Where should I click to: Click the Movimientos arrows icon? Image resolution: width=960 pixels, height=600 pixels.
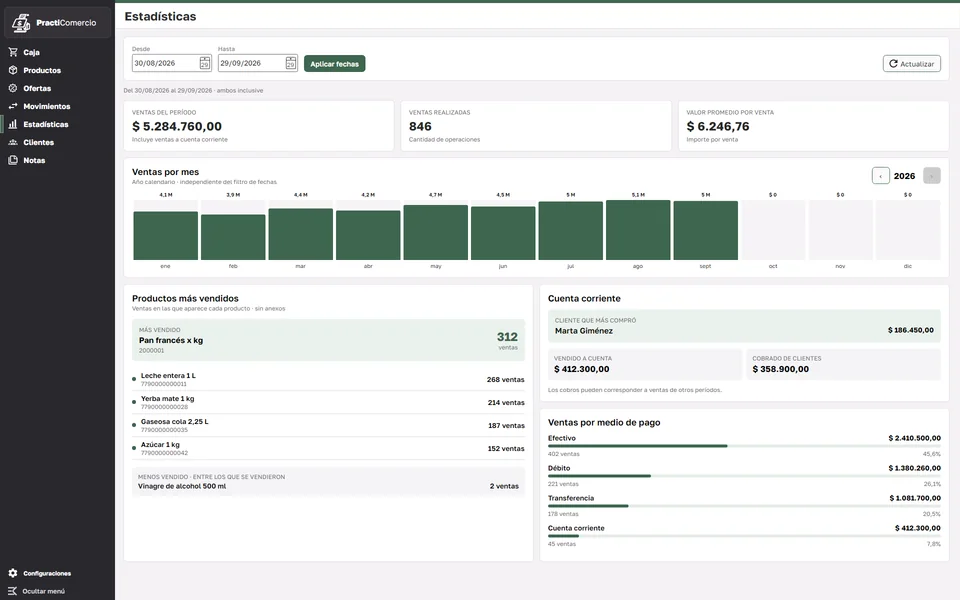point(13,106)
